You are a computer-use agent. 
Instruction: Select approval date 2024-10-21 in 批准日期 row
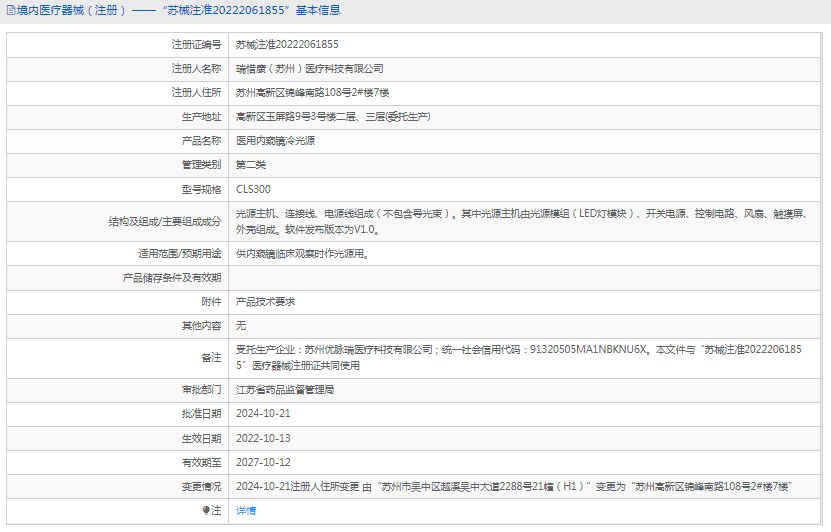(x=263, y=413)
